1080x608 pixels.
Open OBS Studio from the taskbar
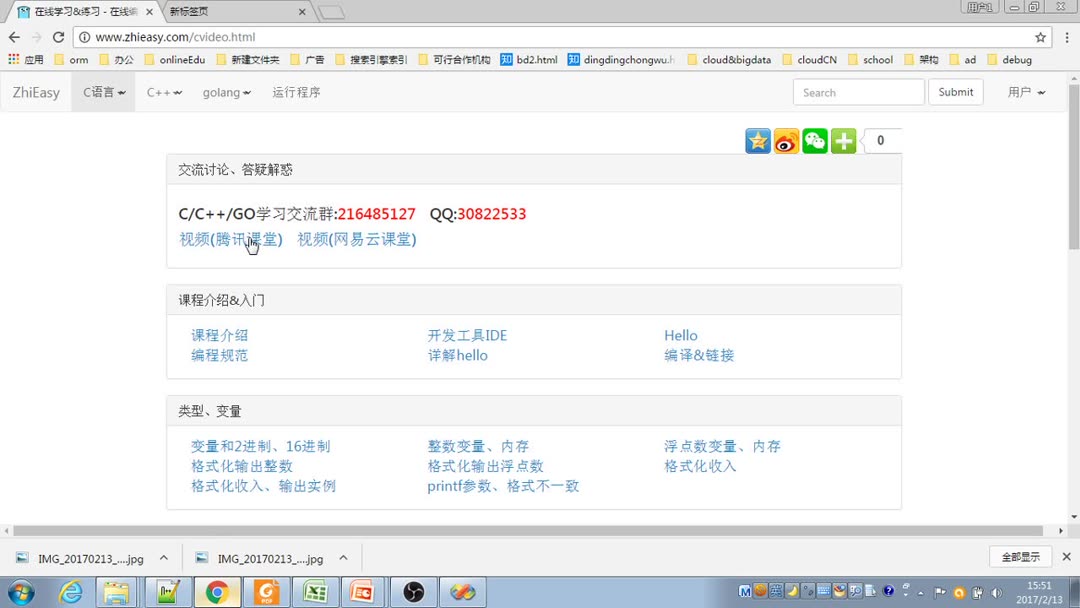[x=413, y=591]
